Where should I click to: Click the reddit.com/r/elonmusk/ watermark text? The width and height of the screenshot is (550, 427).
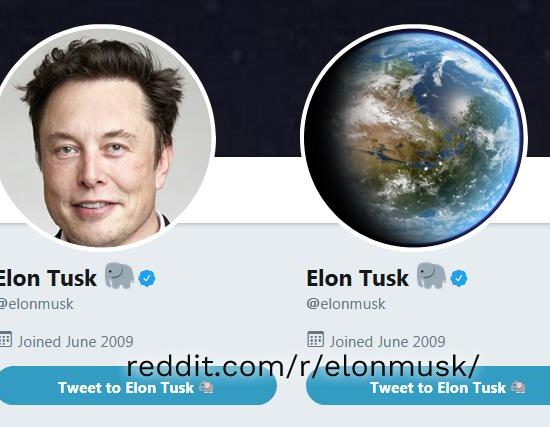pos(302,366)
